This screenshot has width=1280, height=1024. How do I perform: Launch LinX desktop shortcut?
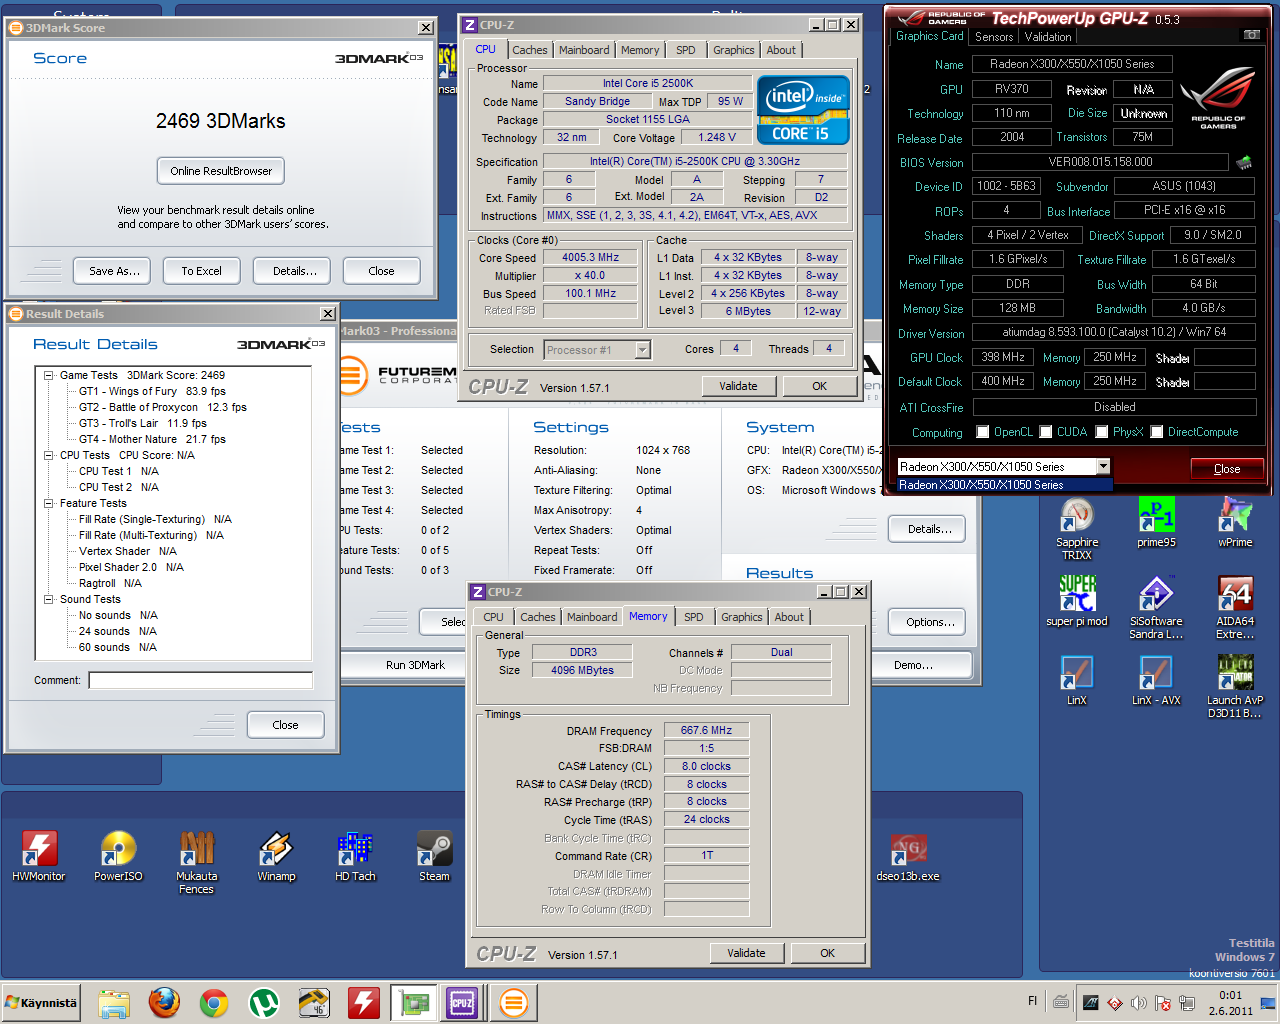tap(1077, 681)
